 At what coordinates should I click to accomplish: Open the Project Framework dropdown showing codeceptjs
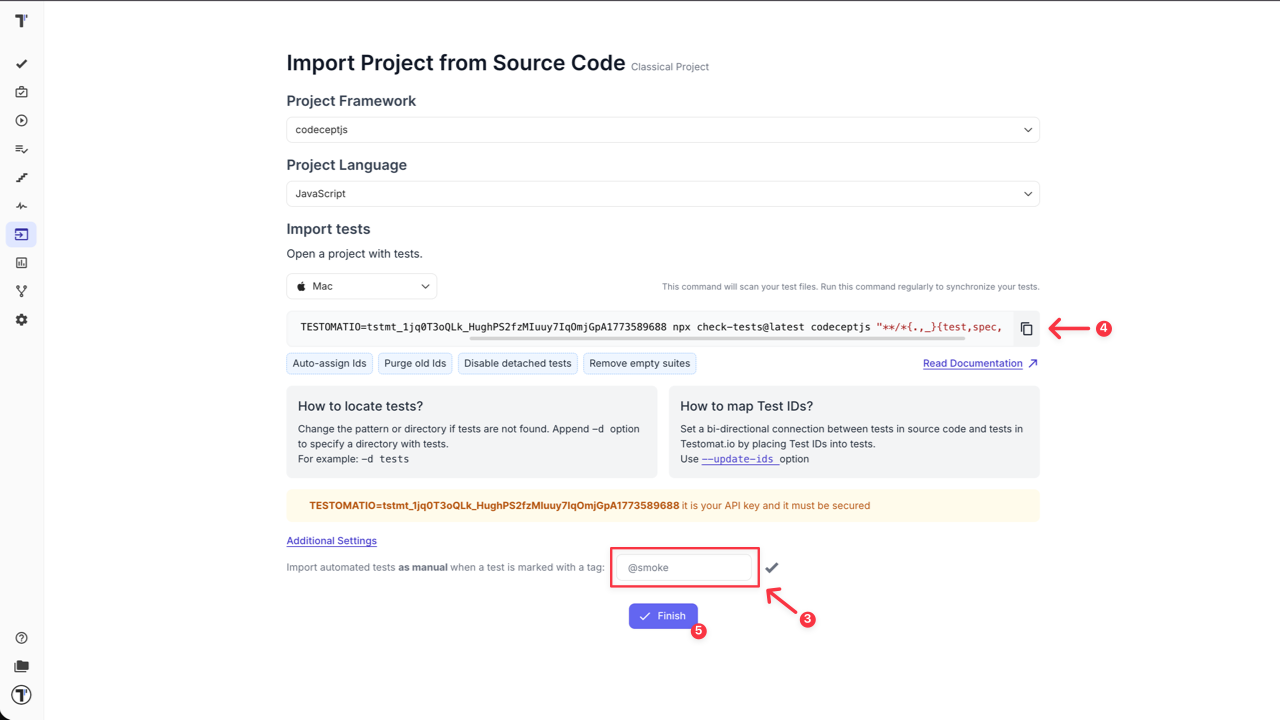tap(662, 129)
